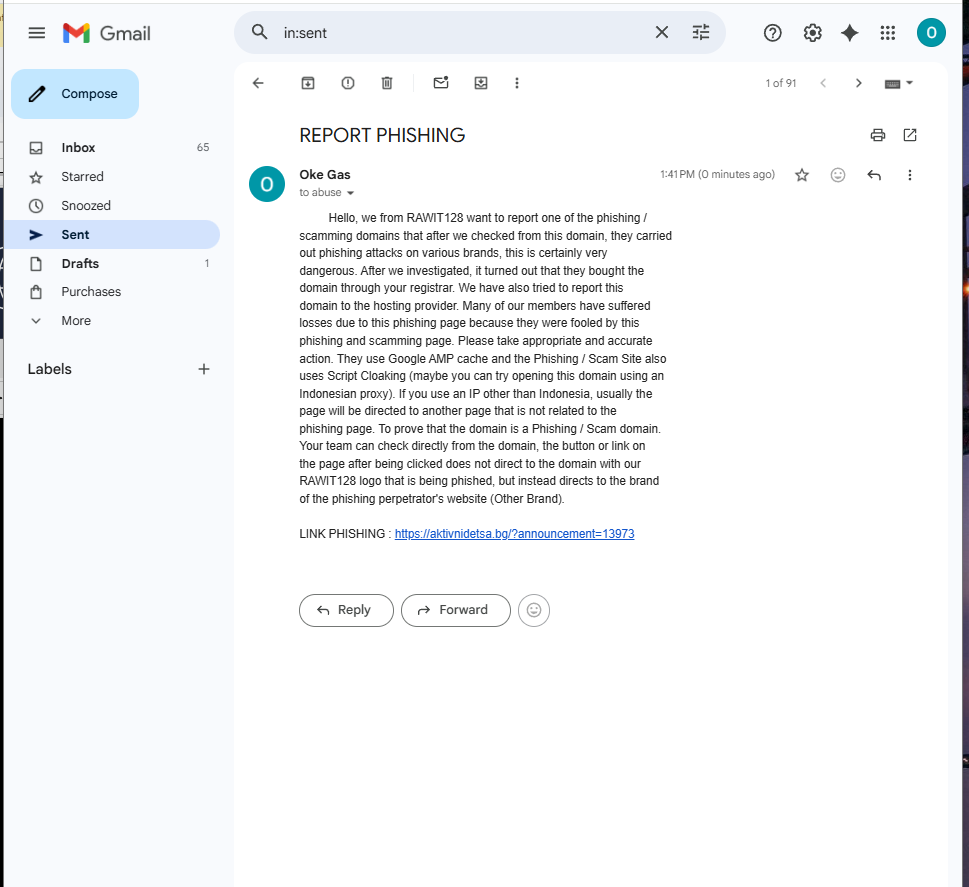Print the entire conversation

pos(878,135)
